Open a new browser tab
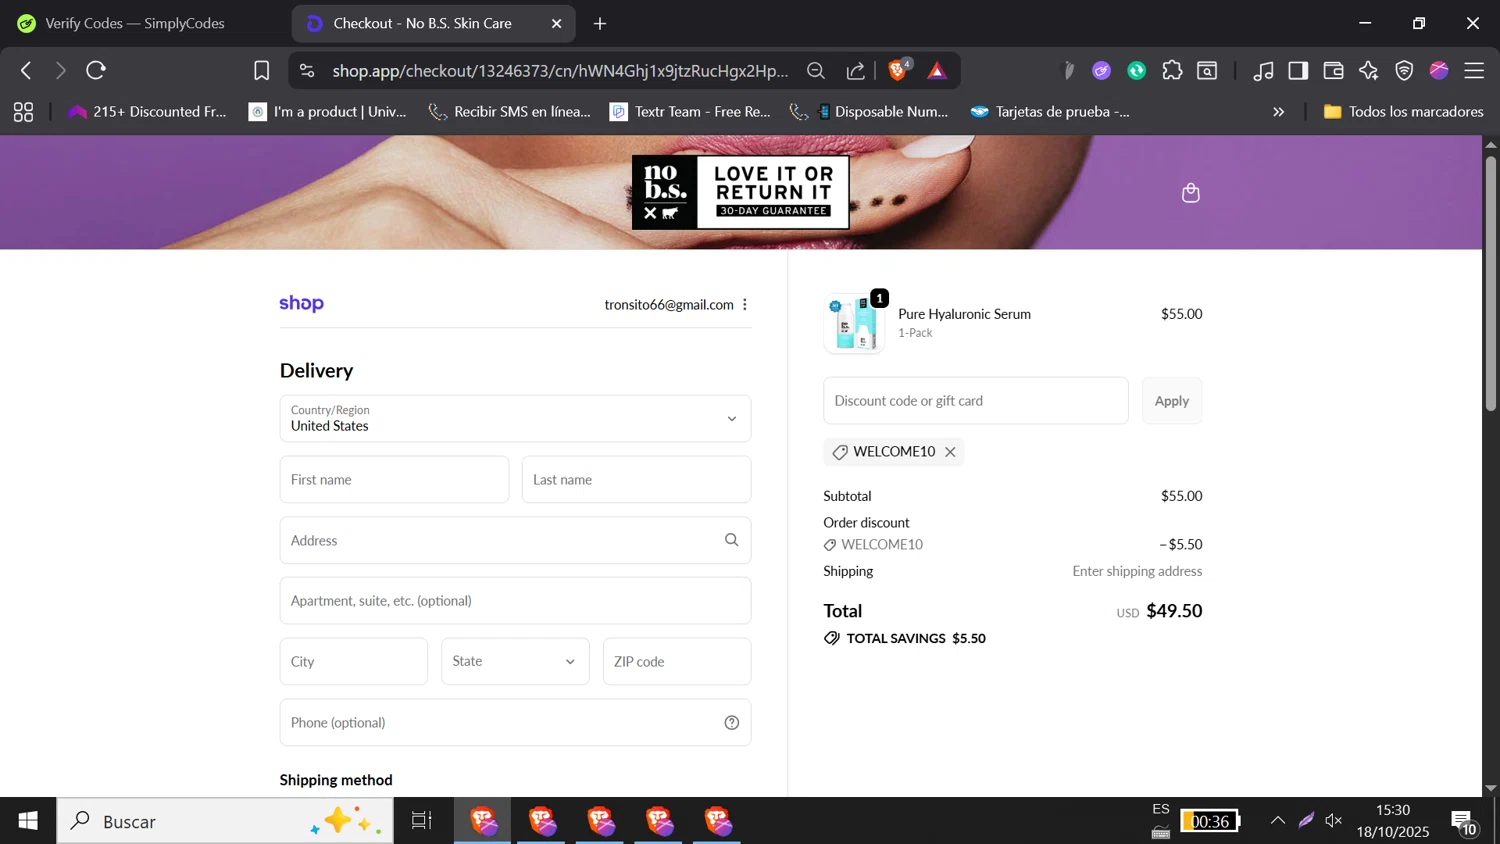 600,23
